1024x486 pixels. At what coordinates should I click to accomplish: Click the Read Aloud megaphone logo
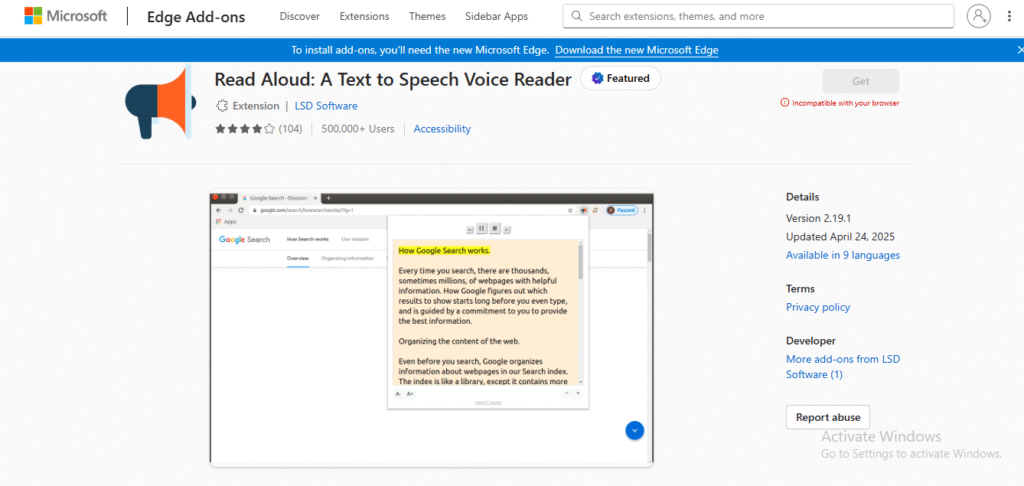pos(160,103)
